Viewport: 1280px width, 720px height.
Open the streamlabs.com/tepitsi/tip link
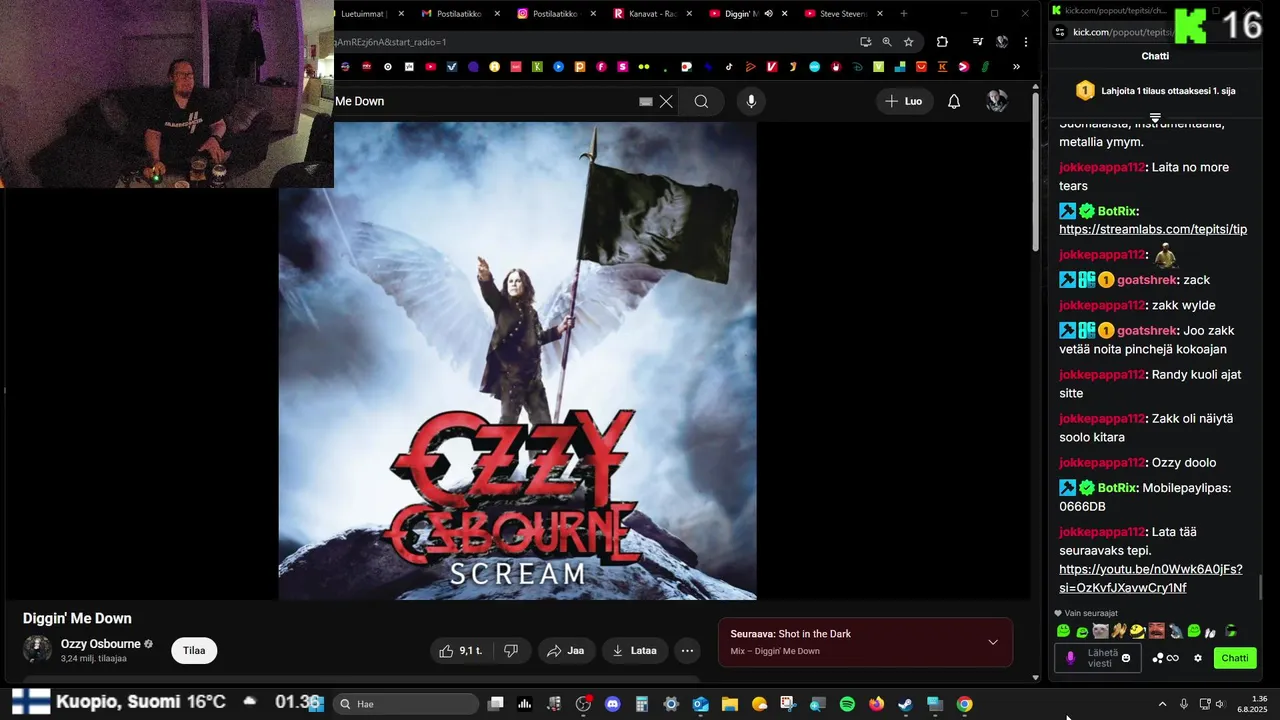point(1153,229)
